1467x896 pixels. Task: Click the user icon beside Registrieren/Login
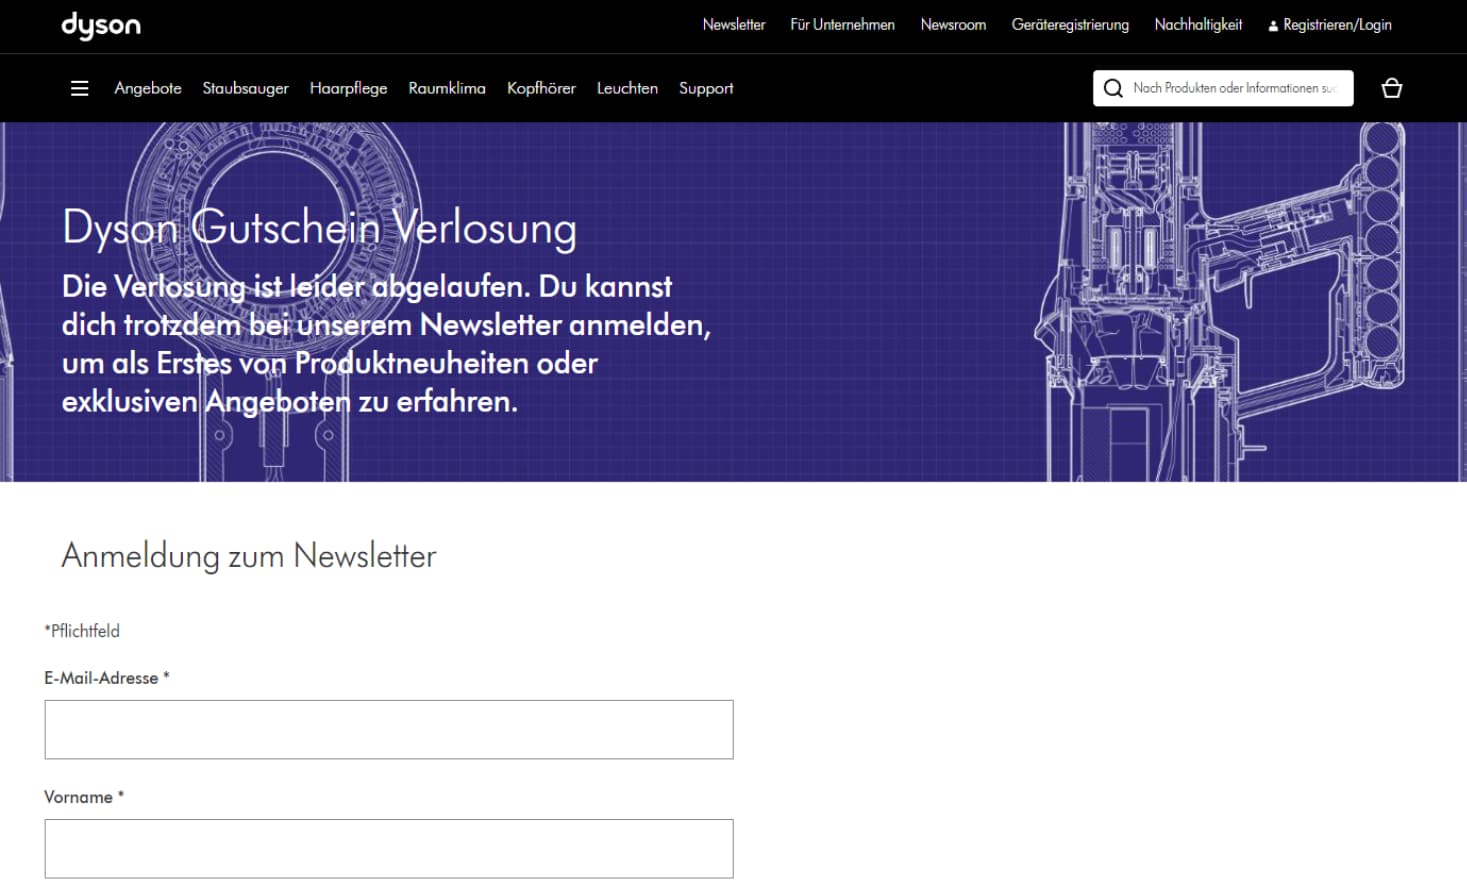[x=1272, y=25]
